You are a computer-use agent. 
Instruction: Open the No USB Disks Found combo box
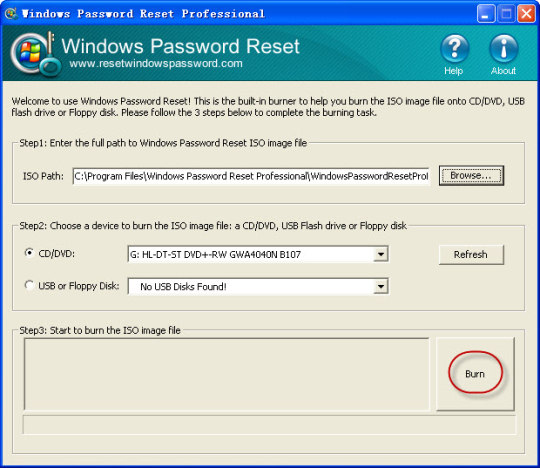pyautogui.click(x=258, y=286)
